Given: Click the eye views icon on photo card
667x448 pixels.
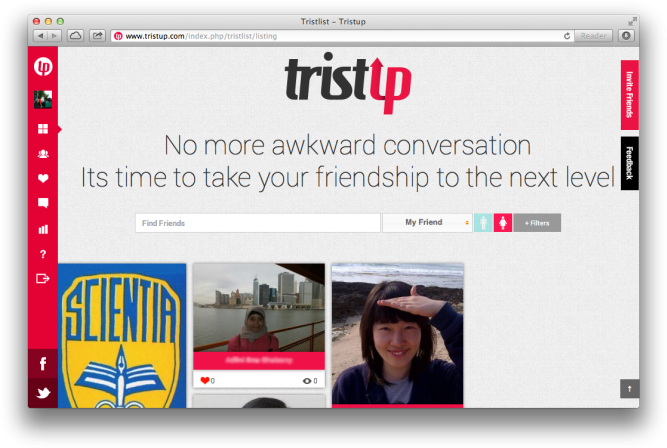Looking at the screenshot, I should pos(307,381).
